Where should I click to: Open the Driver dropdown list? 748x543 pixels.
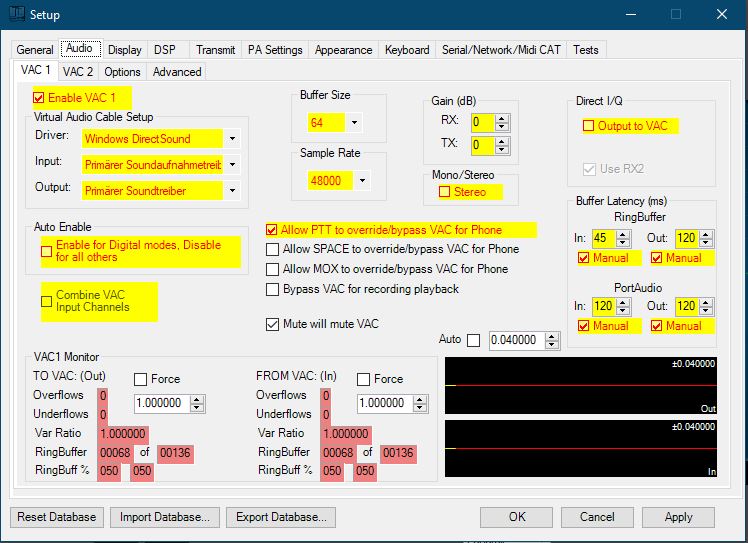tap(233, 139)
